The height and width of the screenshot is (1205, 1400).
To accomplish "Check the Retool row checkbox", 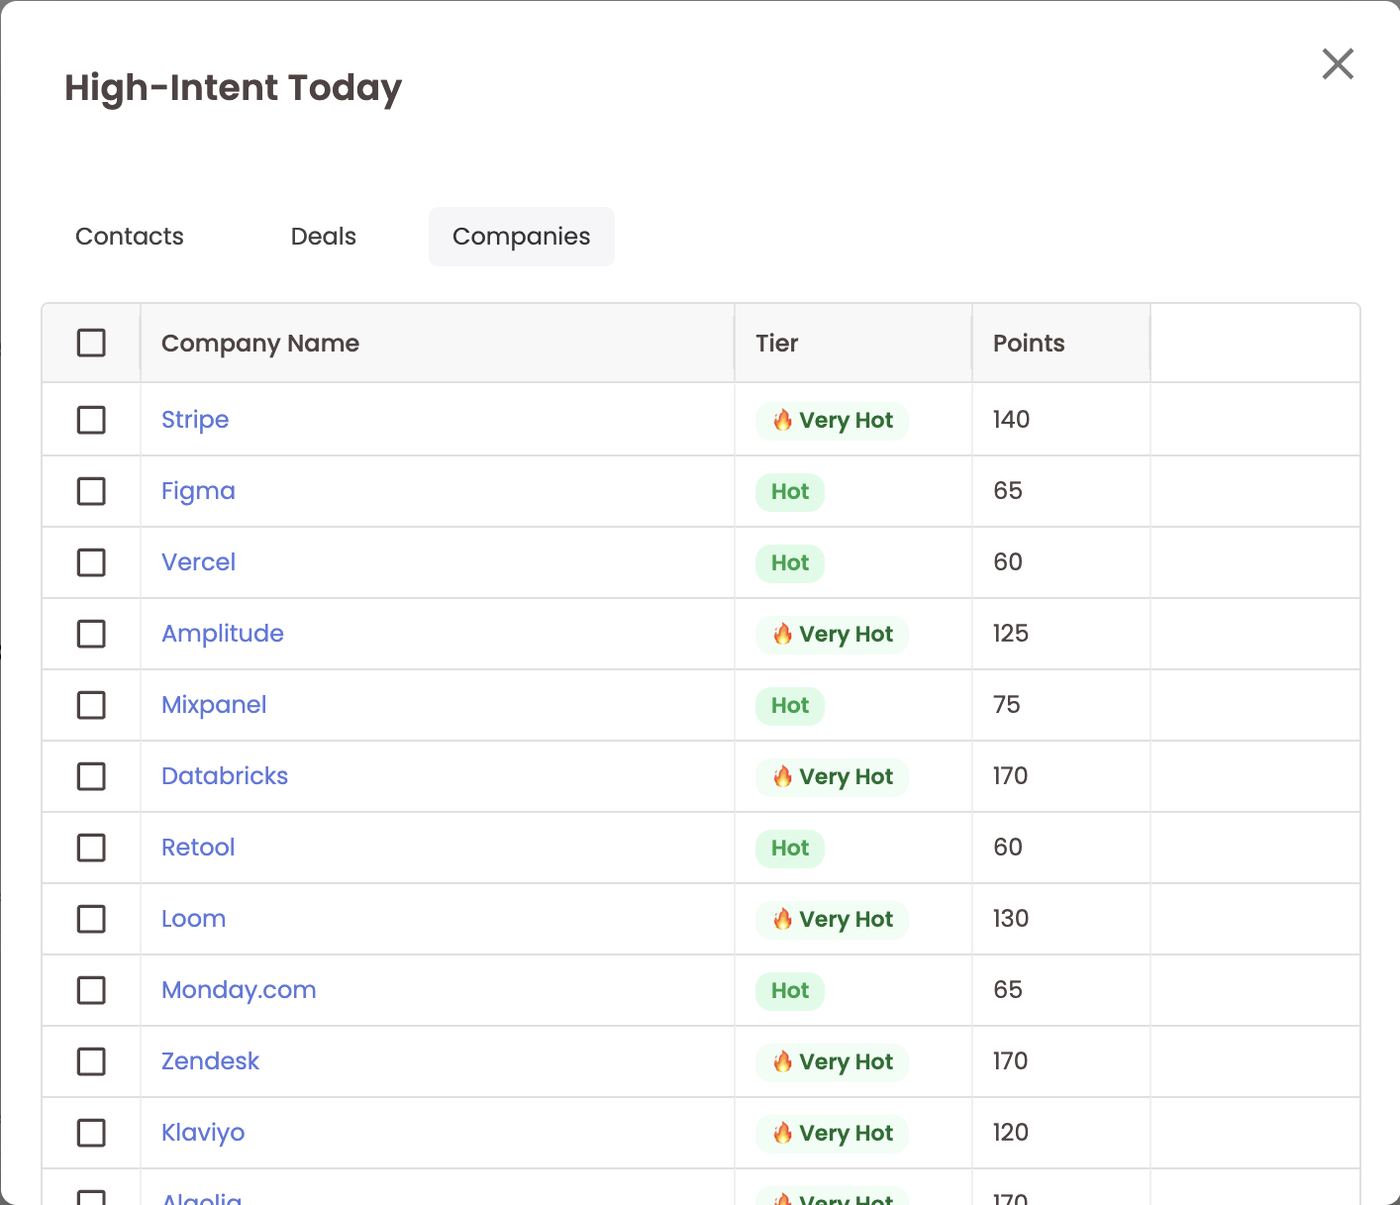I will (x=91, y=847).
